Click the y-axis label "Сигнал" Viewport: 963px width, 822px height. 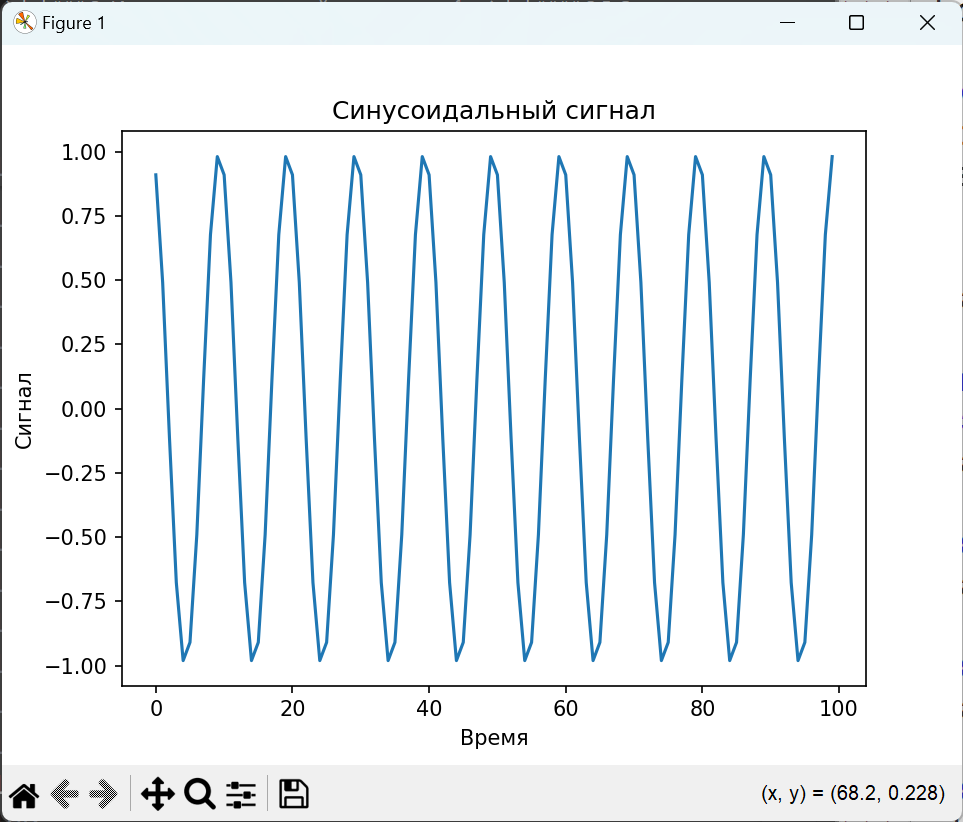pyautogui.click(x=25, y=409)
